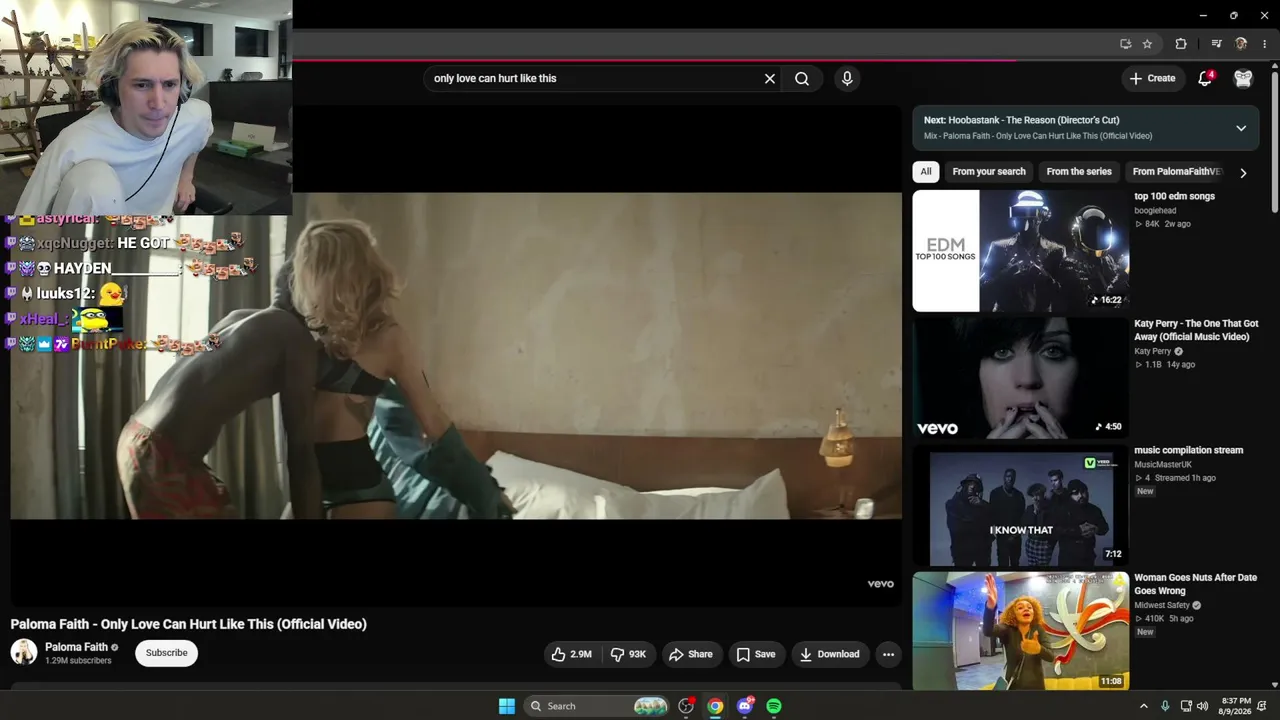This screenshot has width=1280, height=720.
Task: Open Spotify from the taskbar
Action: (x=774, y=706)
